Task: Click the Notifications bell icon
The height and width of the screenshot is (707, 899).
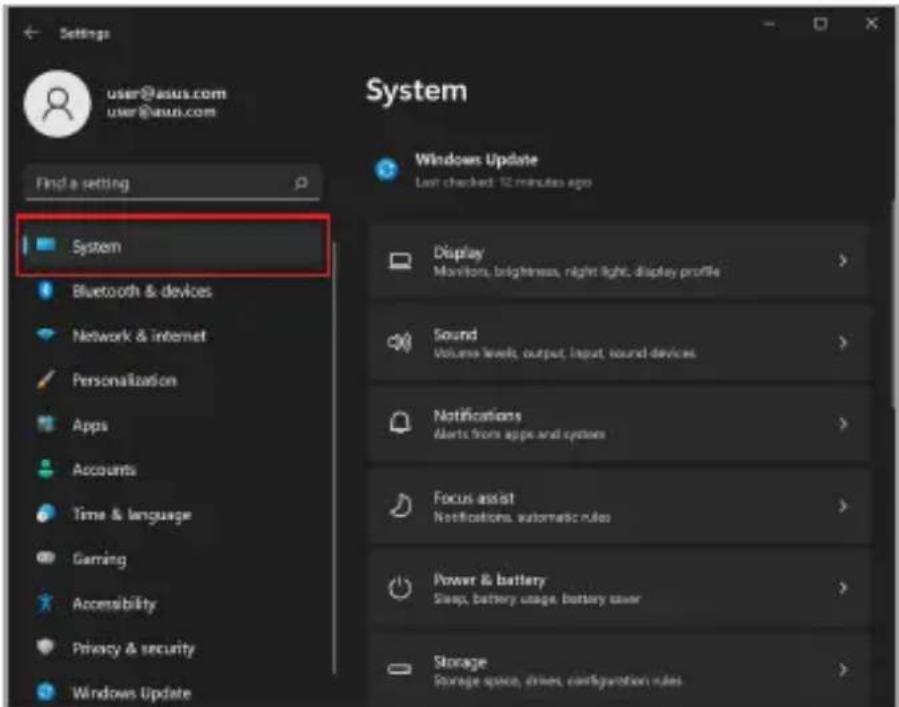Action: click(400, 423)
